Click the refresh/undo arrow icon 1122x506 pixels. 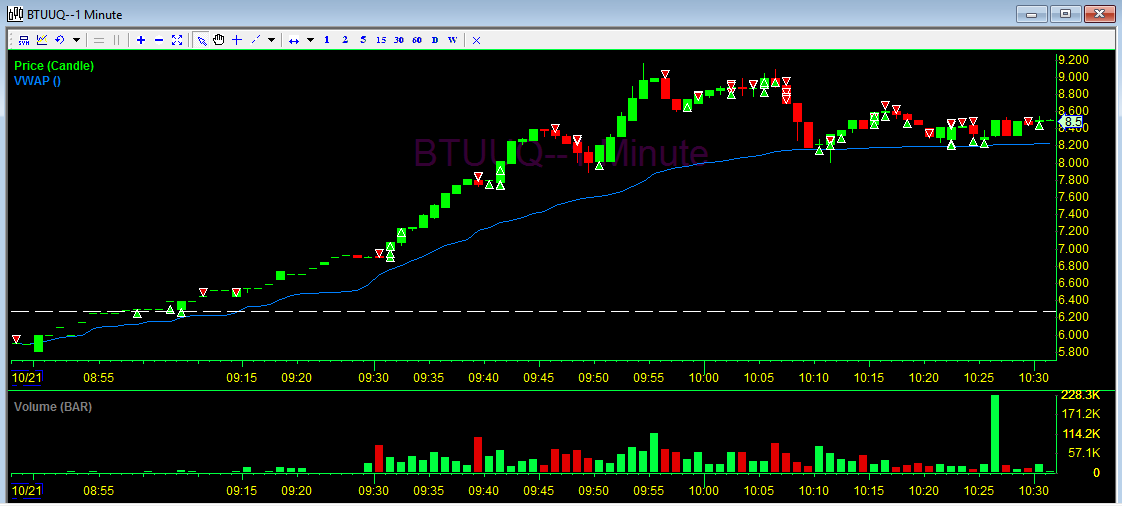click(60, 40)
